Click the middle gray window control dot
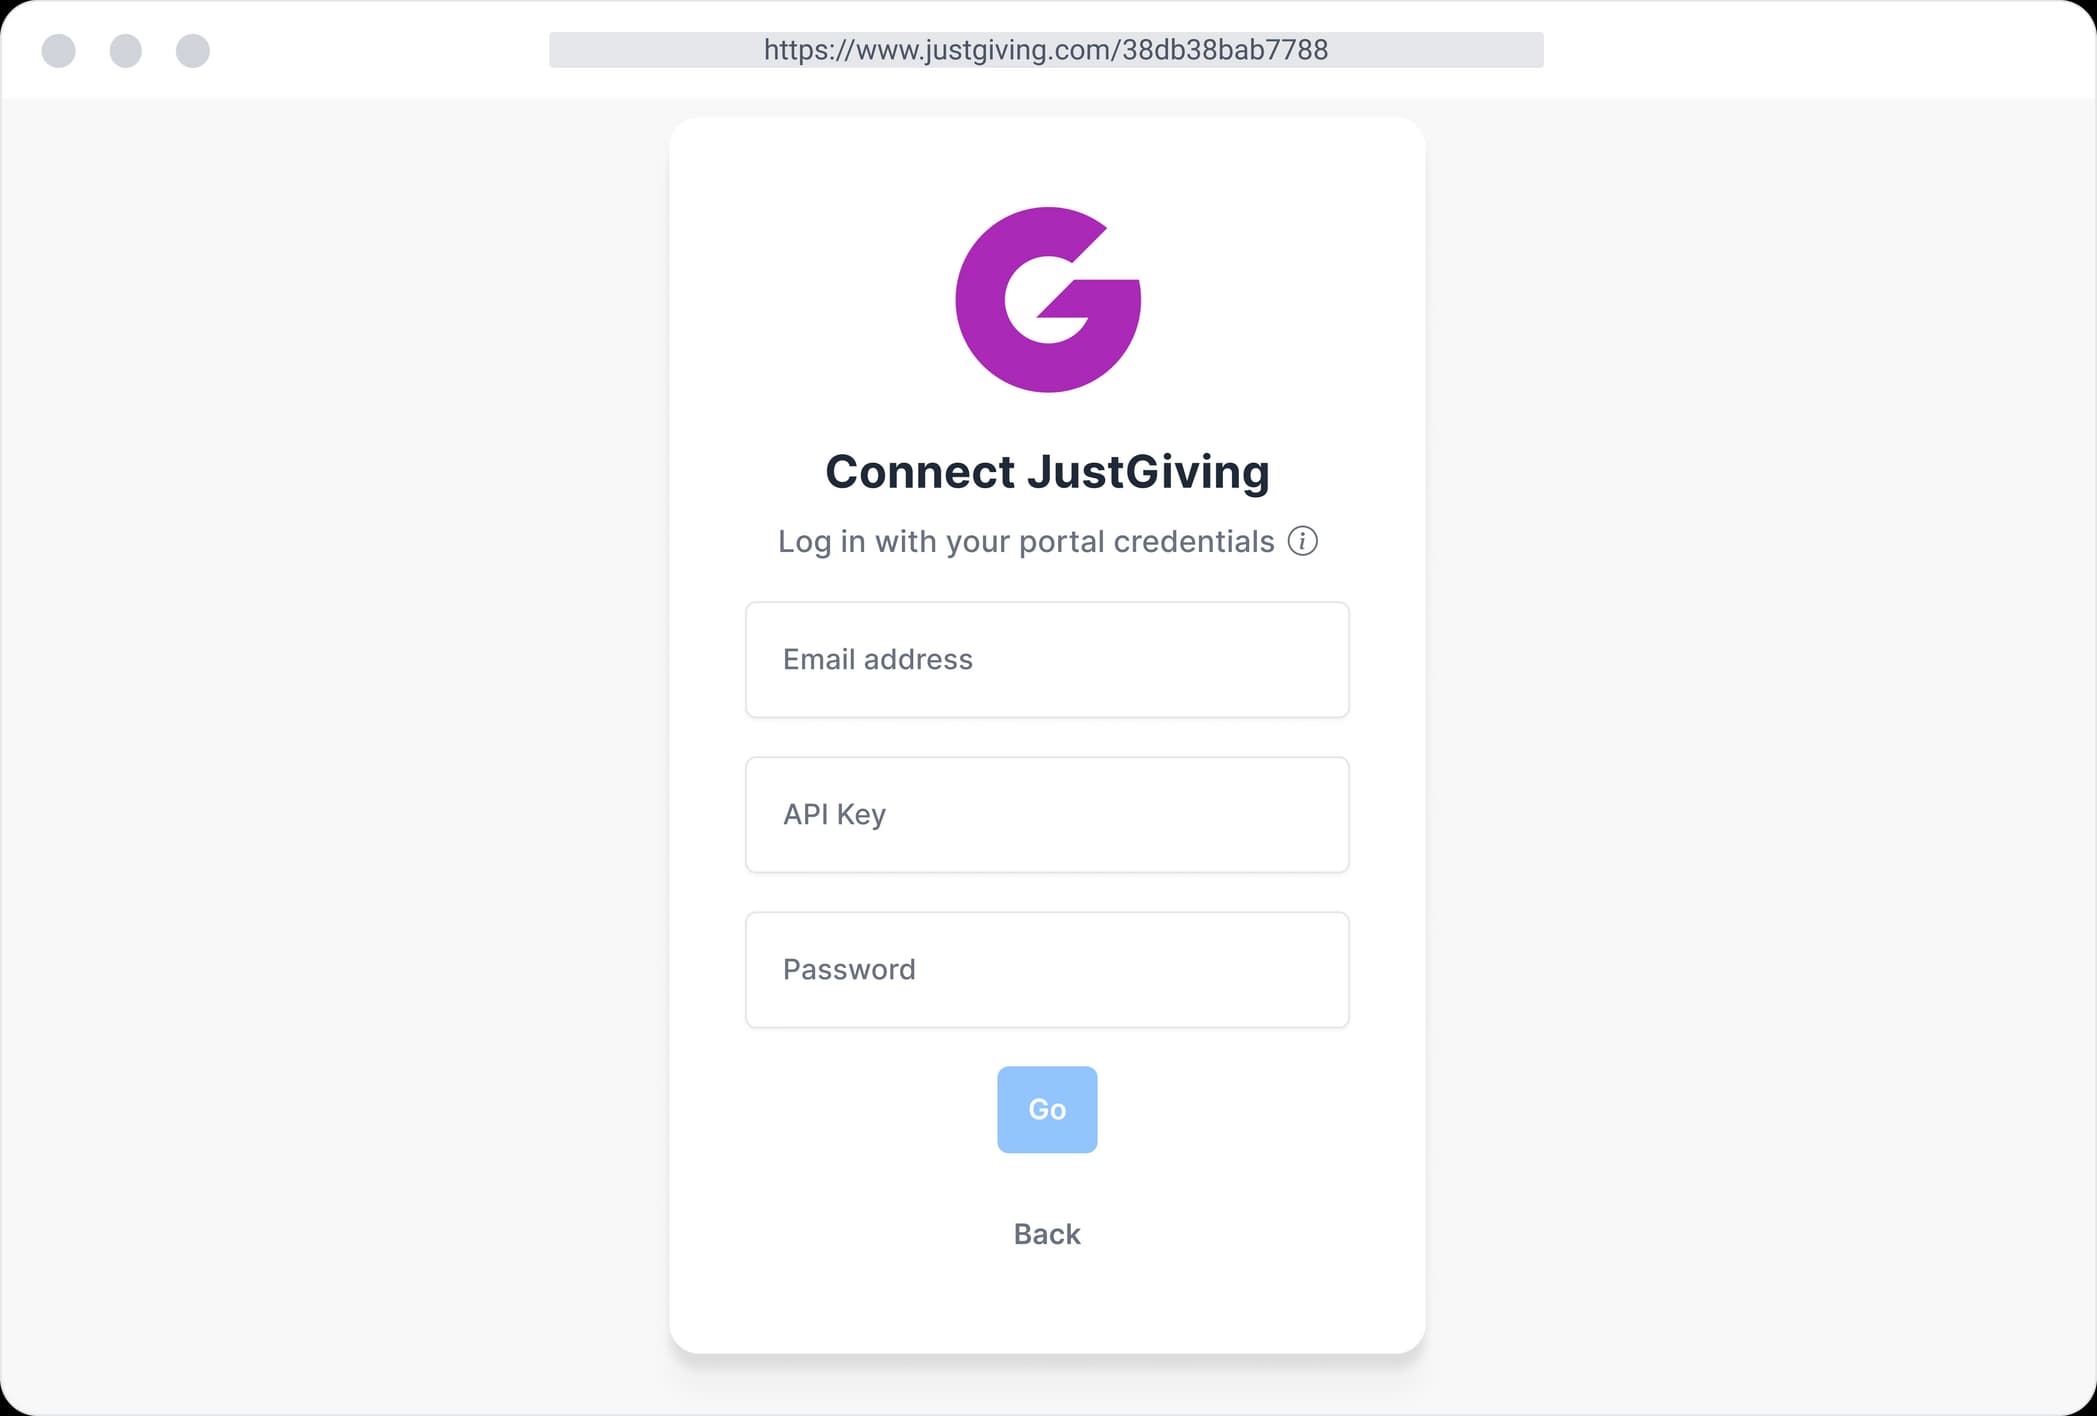 (126, 50)
